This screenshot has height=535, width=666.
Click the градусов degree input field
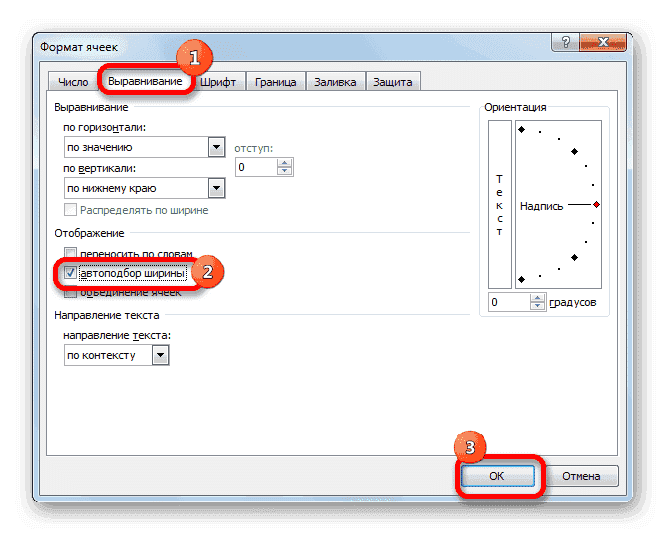[509, 302]
